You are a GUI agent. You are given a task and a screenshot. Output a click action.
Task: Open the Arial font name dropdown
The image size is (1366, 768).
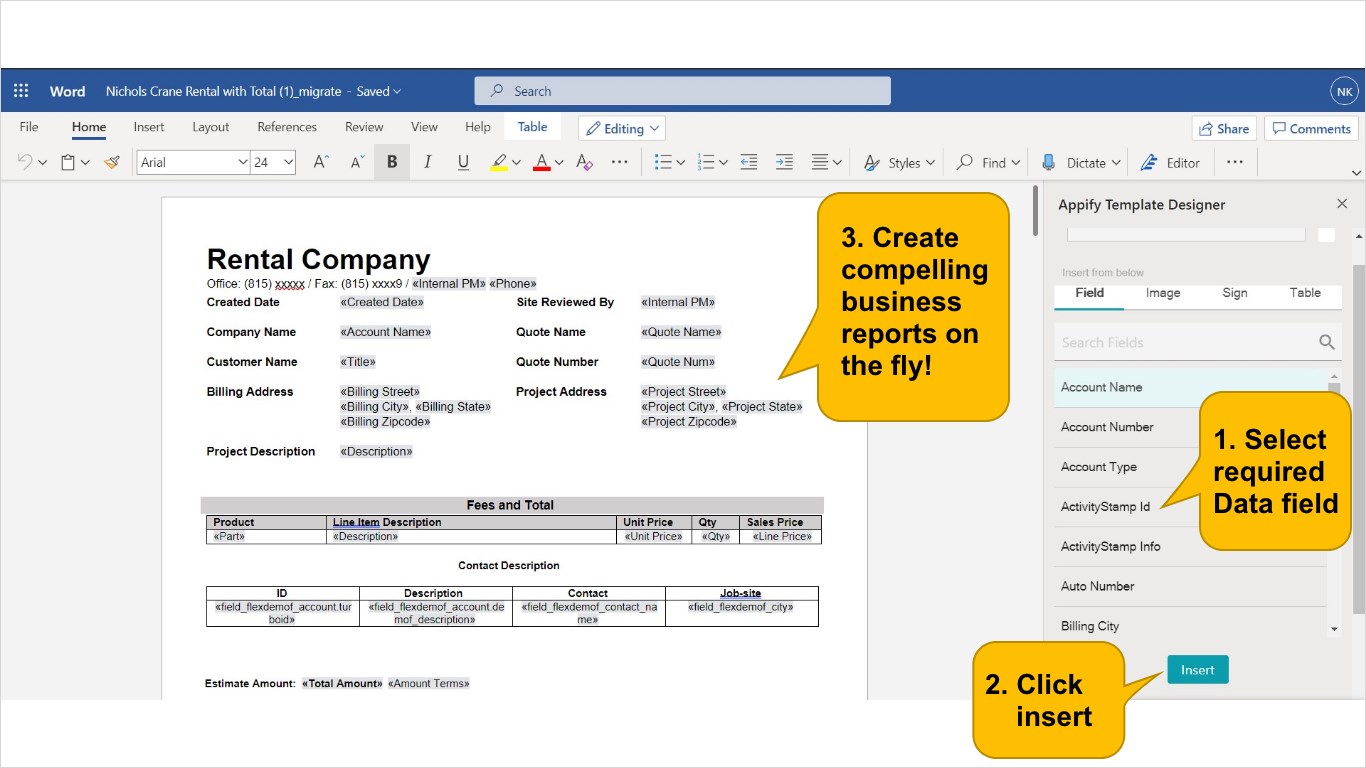coord(242,162)
